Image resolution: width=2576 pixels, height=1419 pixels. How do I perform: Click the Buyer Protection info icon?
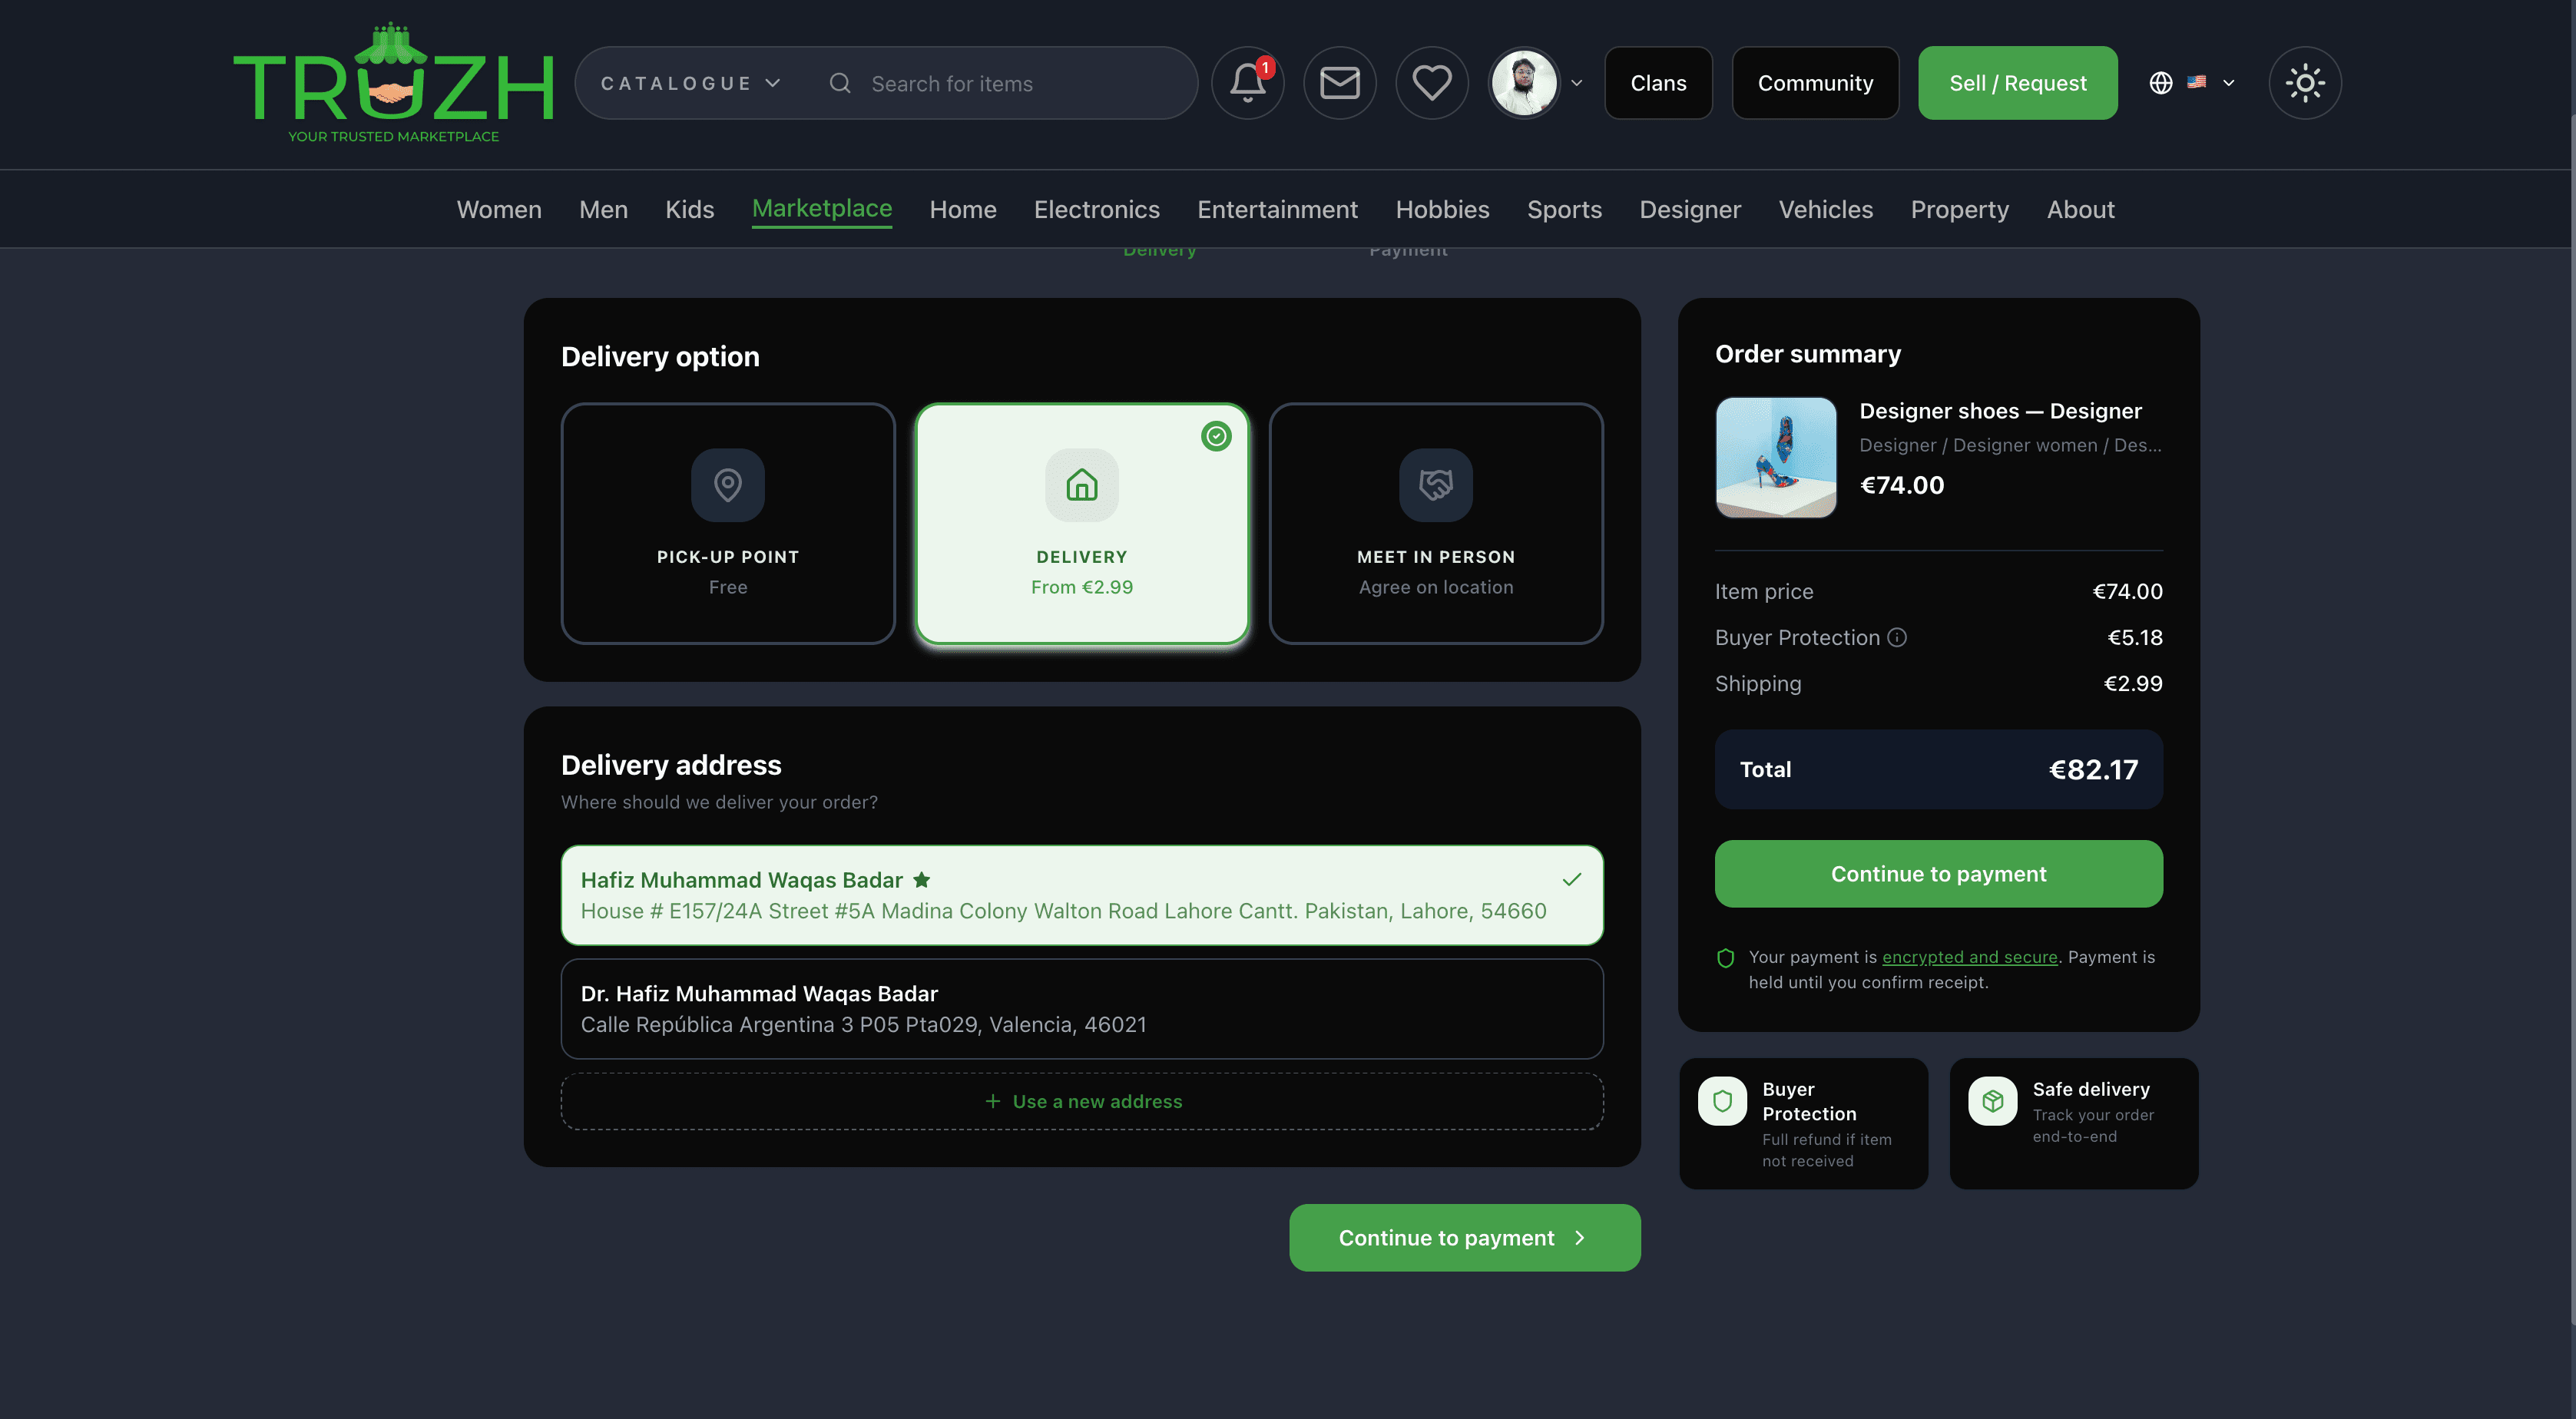click(x=1897, y=637)
